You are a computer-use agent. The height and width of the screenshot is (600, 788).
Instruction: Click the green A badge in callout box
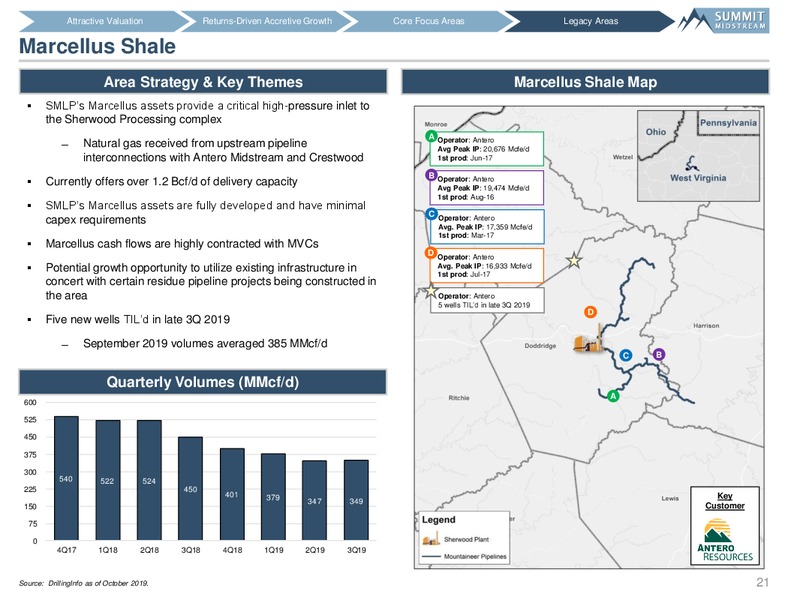(x=431, y=136)
